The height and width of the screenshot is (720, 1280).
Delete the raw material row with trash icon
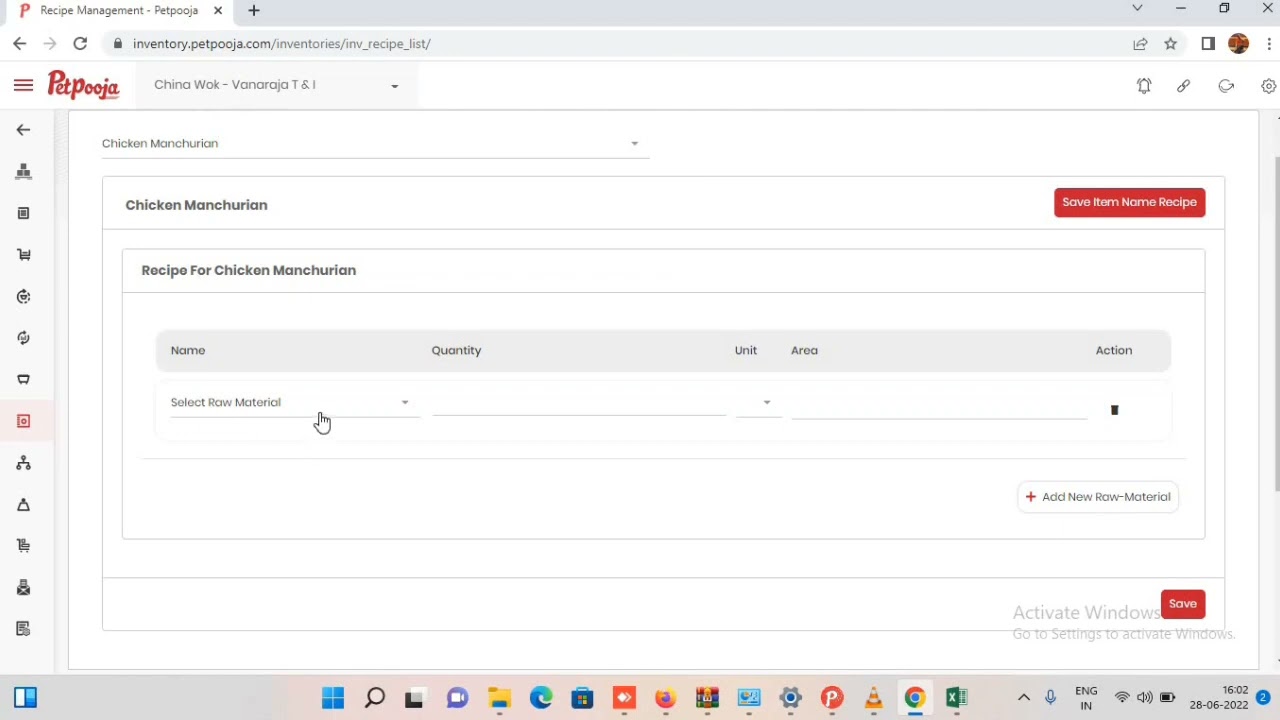click(1114, 410)
